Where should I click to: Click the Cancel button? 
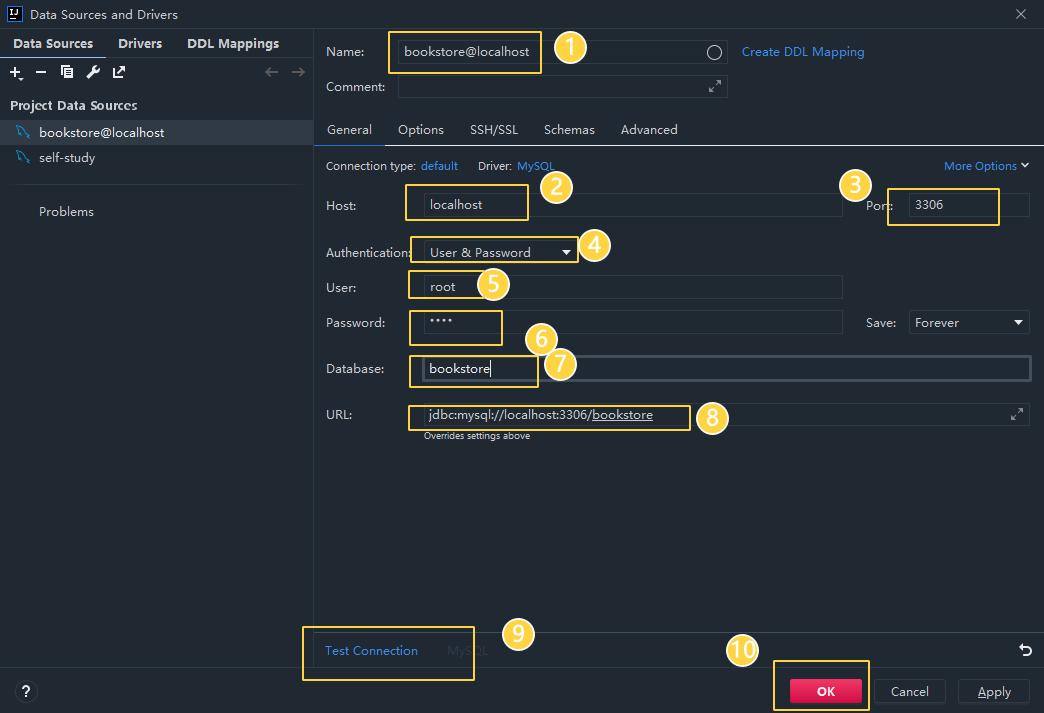click(910, 691)
